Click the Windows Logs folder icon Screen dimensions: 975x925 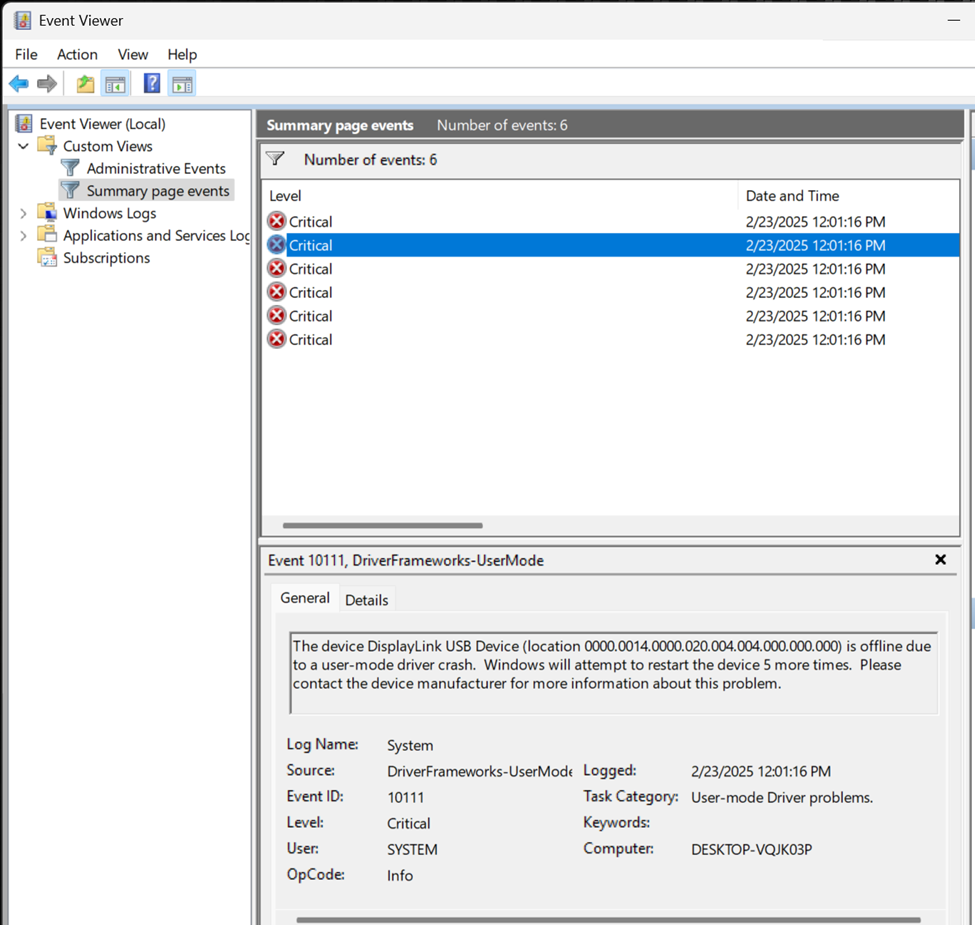[x=47, y=213]
